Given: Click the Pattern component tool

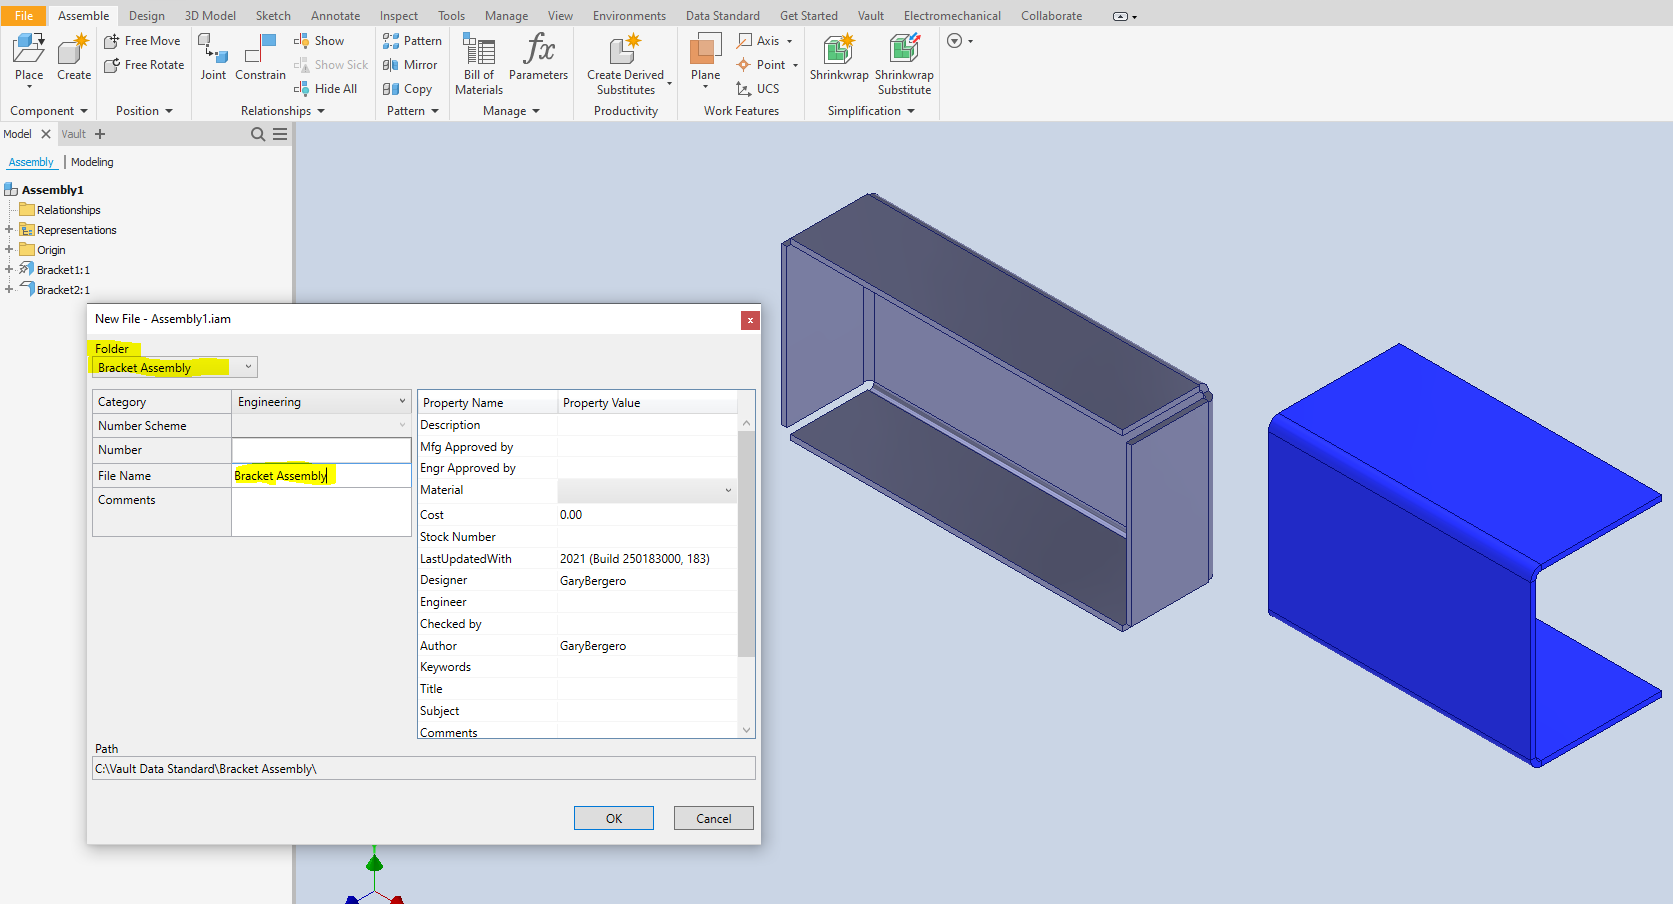Looking at the screenshot, I should pyautogui.click(x=412, y=41).
